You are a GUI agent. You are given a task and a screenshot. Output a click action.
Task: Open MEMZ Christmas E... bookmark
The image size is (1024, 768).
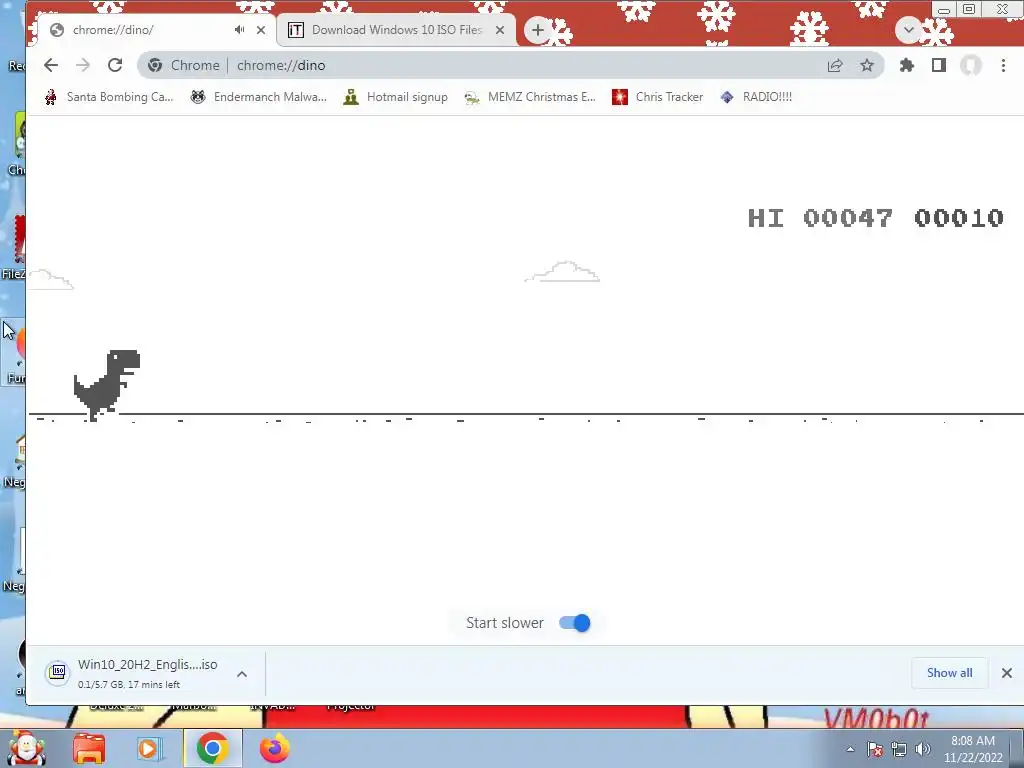[x=530, y=97]
